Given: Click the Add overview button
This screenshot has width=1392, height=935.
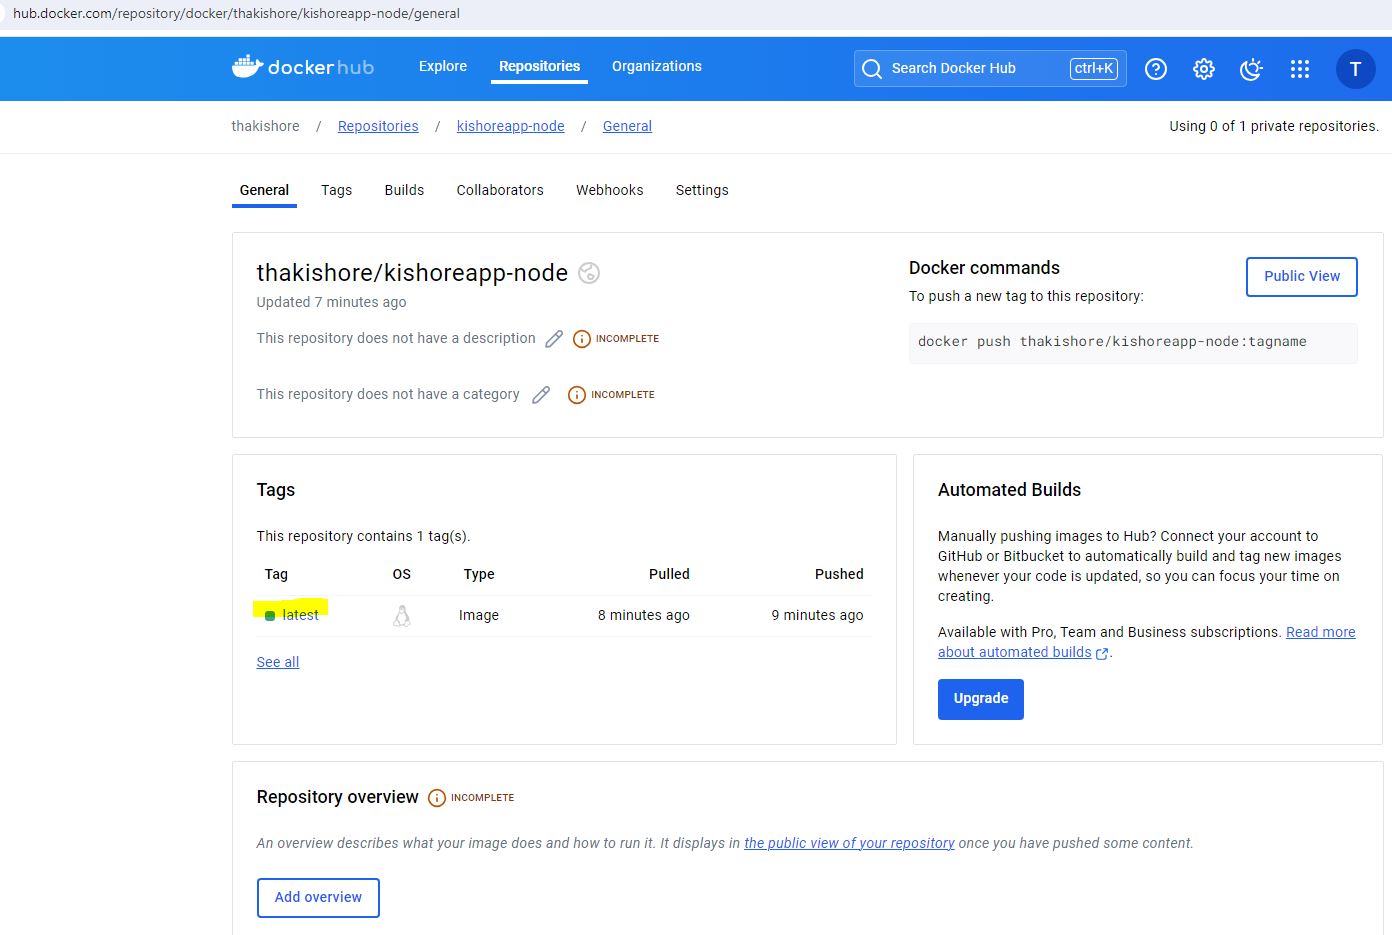Looking at the screenshot, I should coord(318,897).
